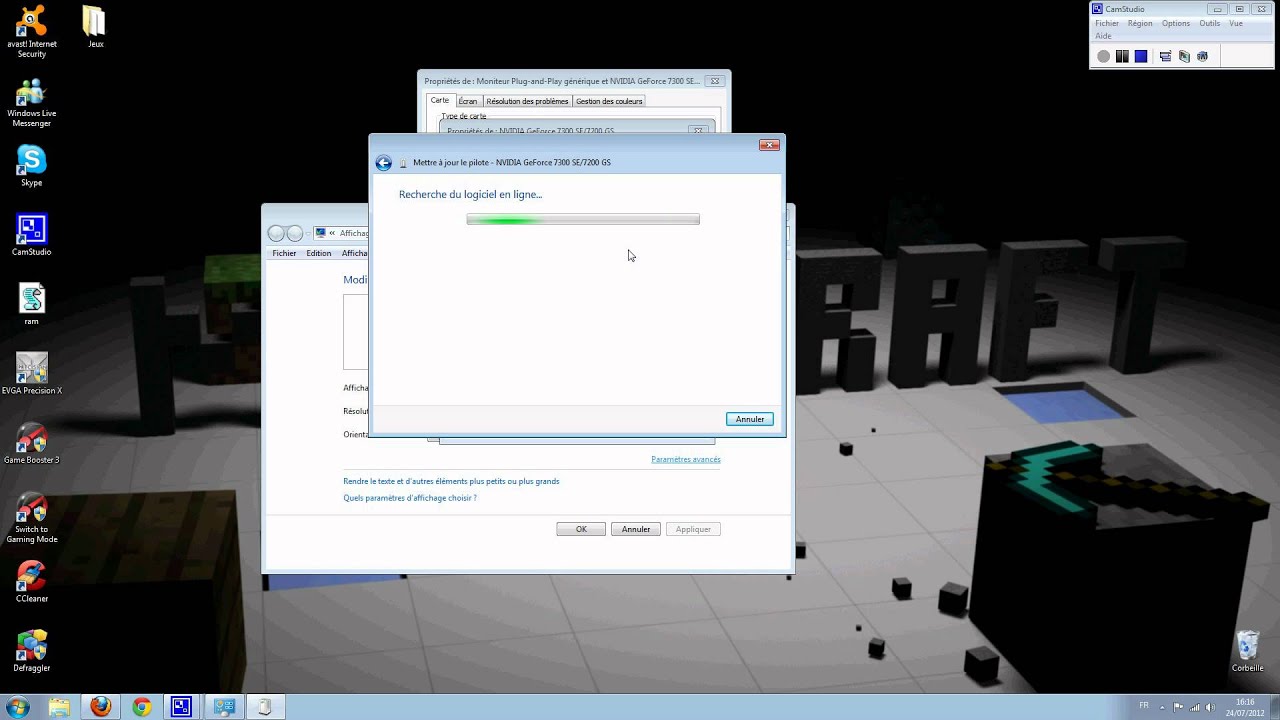Open Fichier menu in the Affichage window
Image resolution: width=1280 pixels, height=720 pixels.
click(x=284, y=253)
